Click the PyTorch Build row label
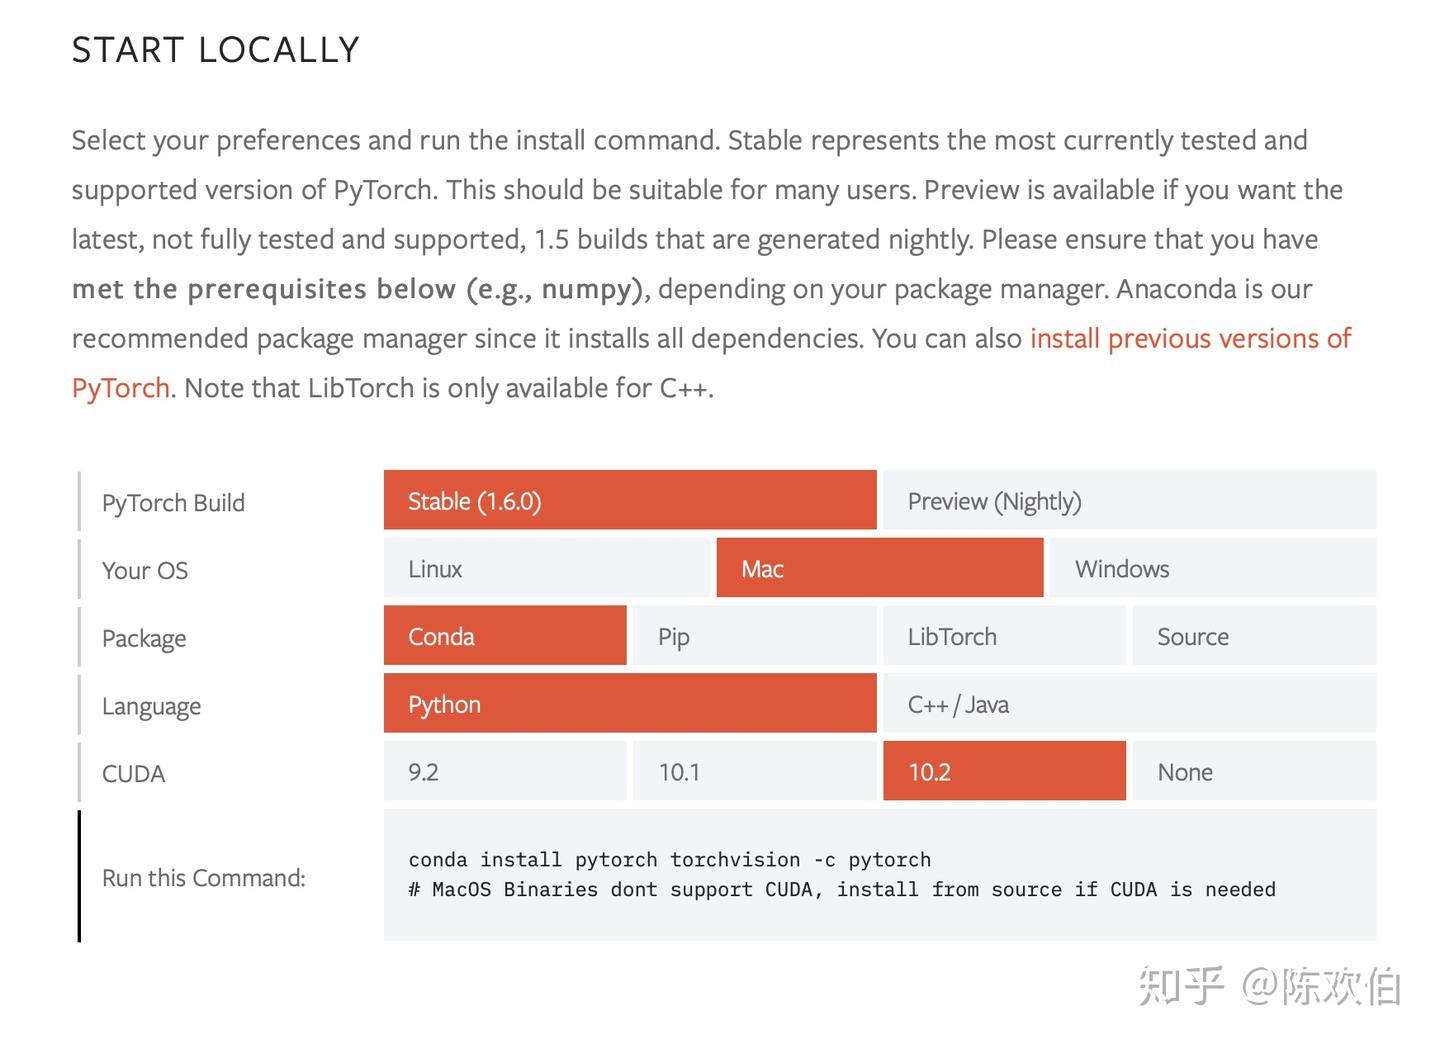The width and height of the screenshot is (1440, 1044). [x=172, y=502]
